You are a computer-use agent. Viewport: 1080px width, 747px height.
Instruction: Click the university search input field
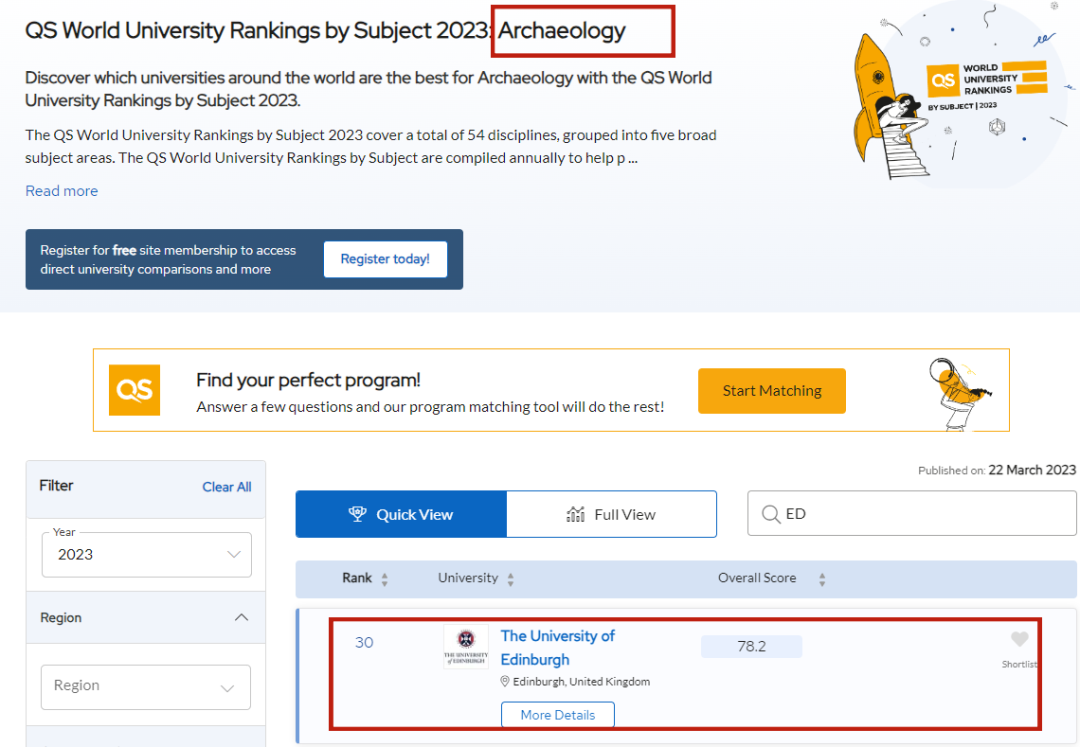[912, 514]
